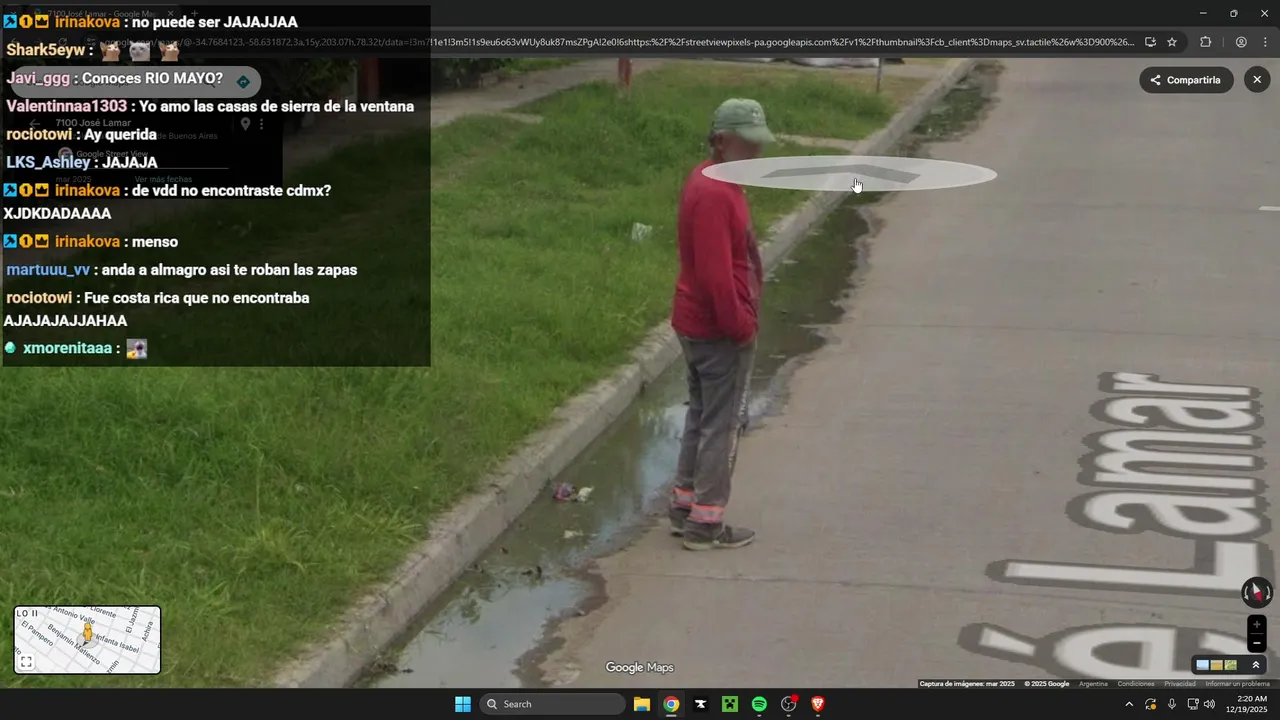Click the Argentina footer link
This screenshot has height=720, width=1280.
1093,684
